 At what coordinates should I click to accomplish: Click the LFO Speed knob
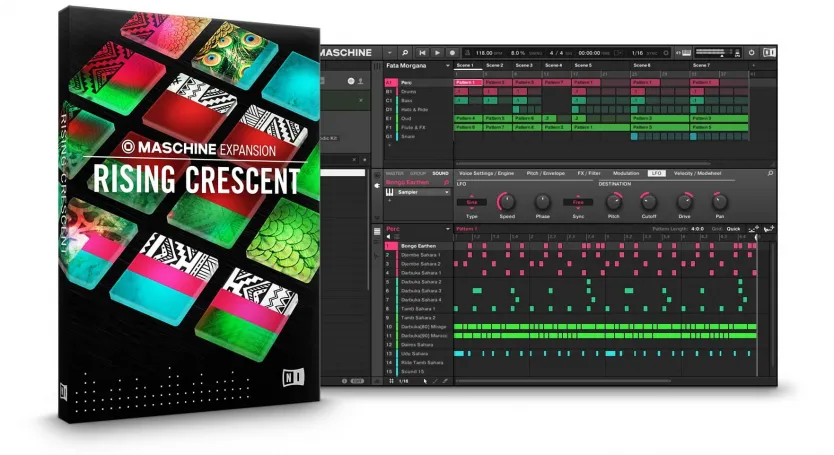point(507,201)
